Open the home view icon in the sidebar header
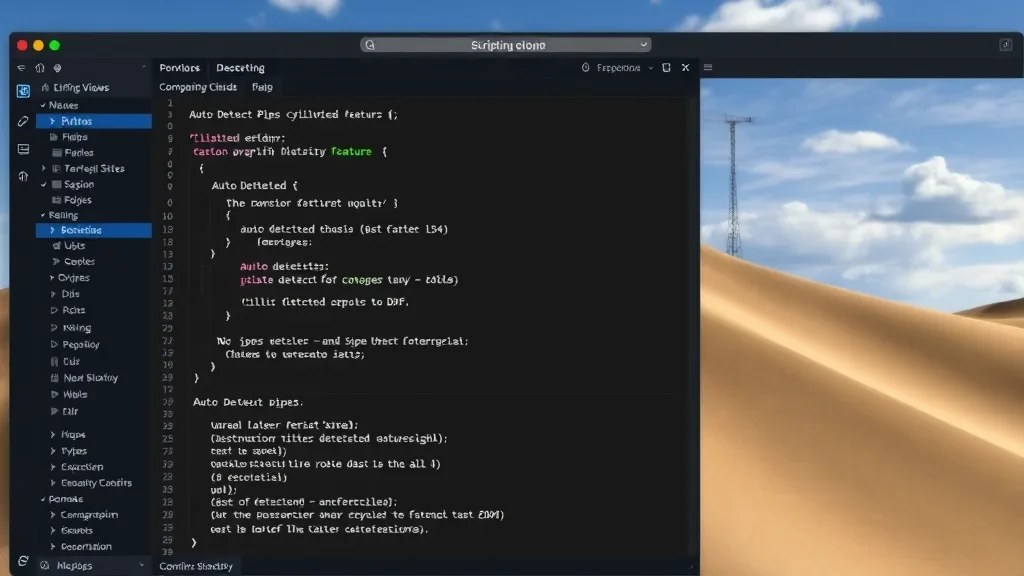 tap(40, 67)
